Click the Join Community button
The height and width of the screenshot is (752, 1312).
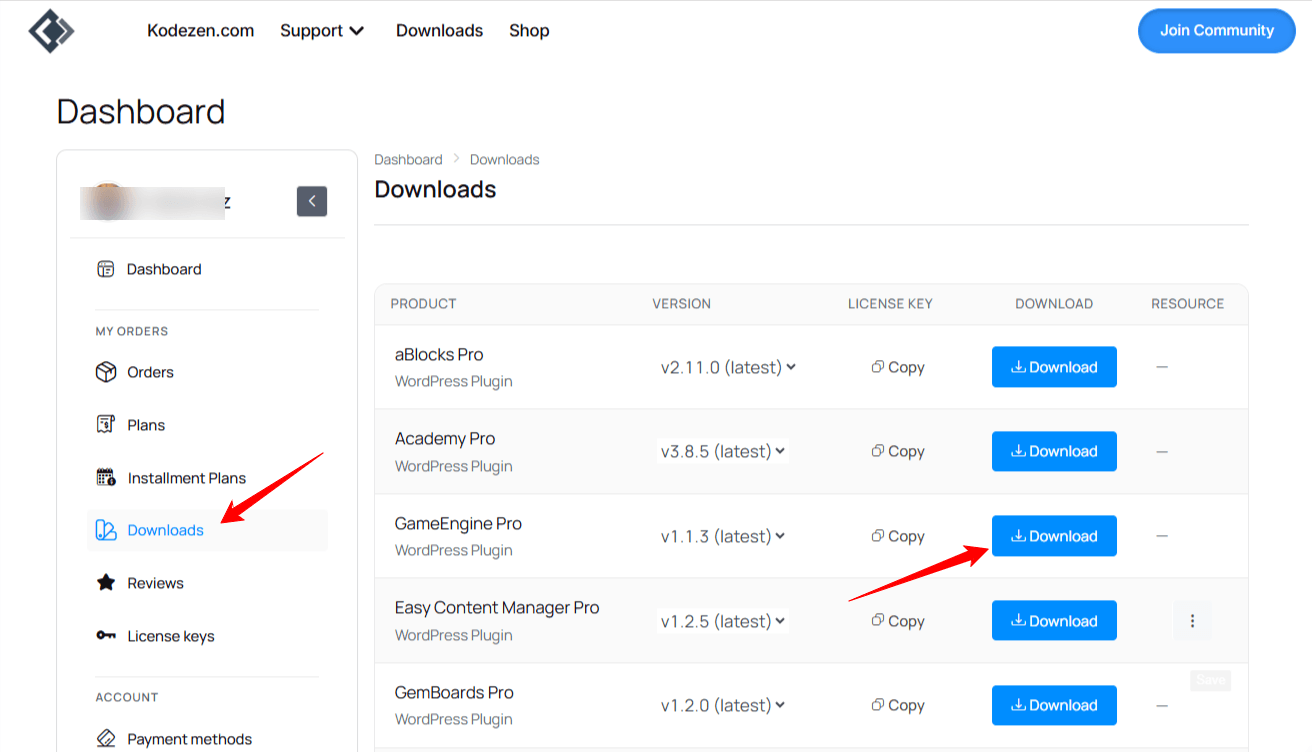[1216, 31]
